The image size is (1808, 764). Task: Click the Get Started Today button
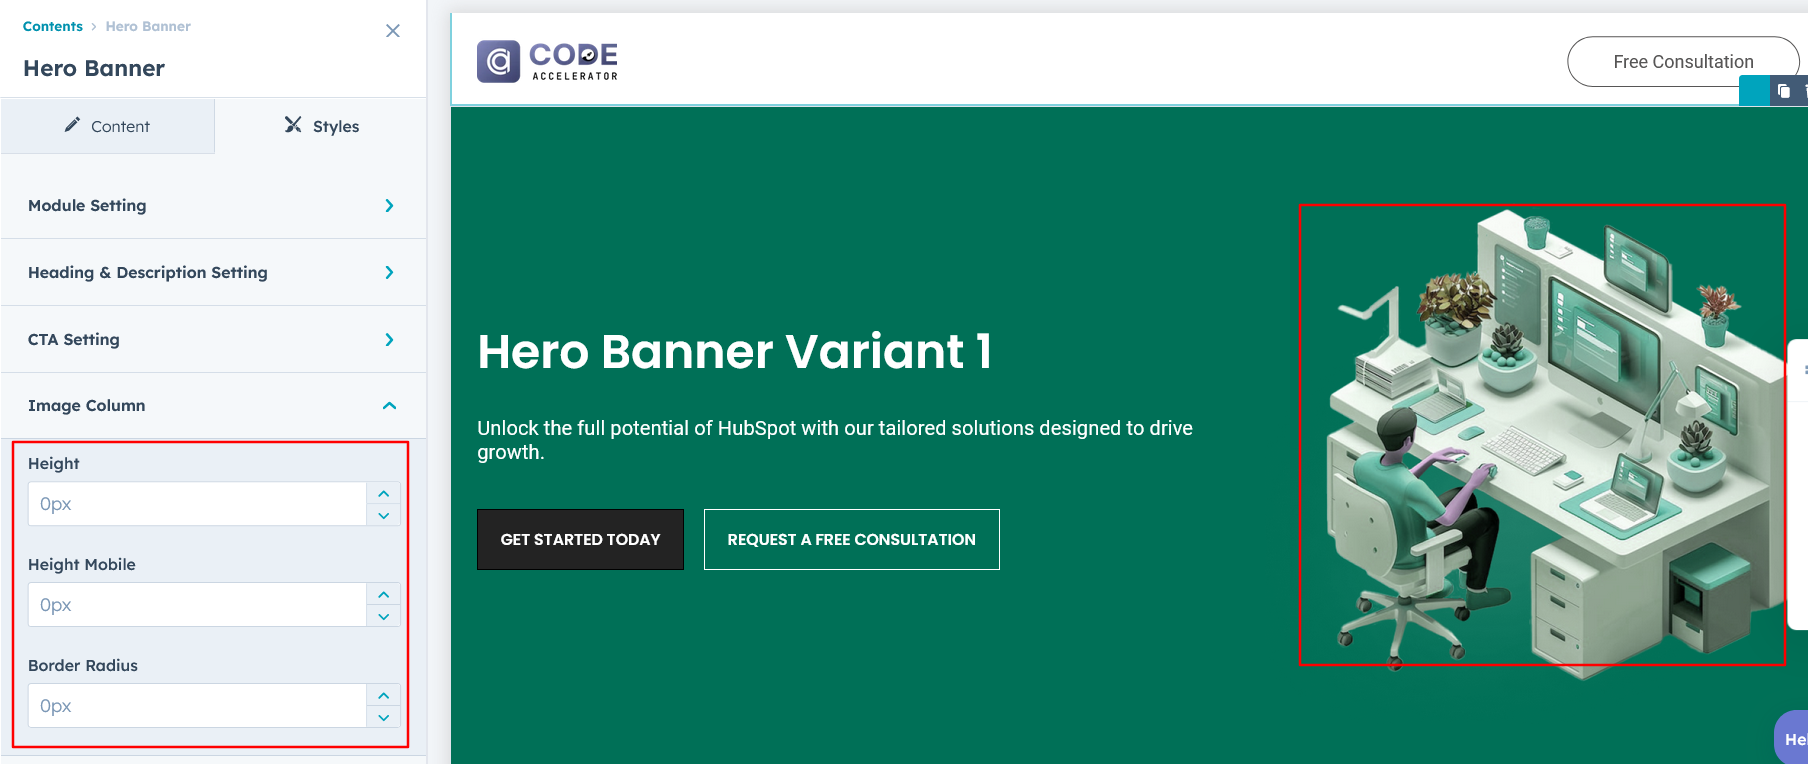point(580,540)
